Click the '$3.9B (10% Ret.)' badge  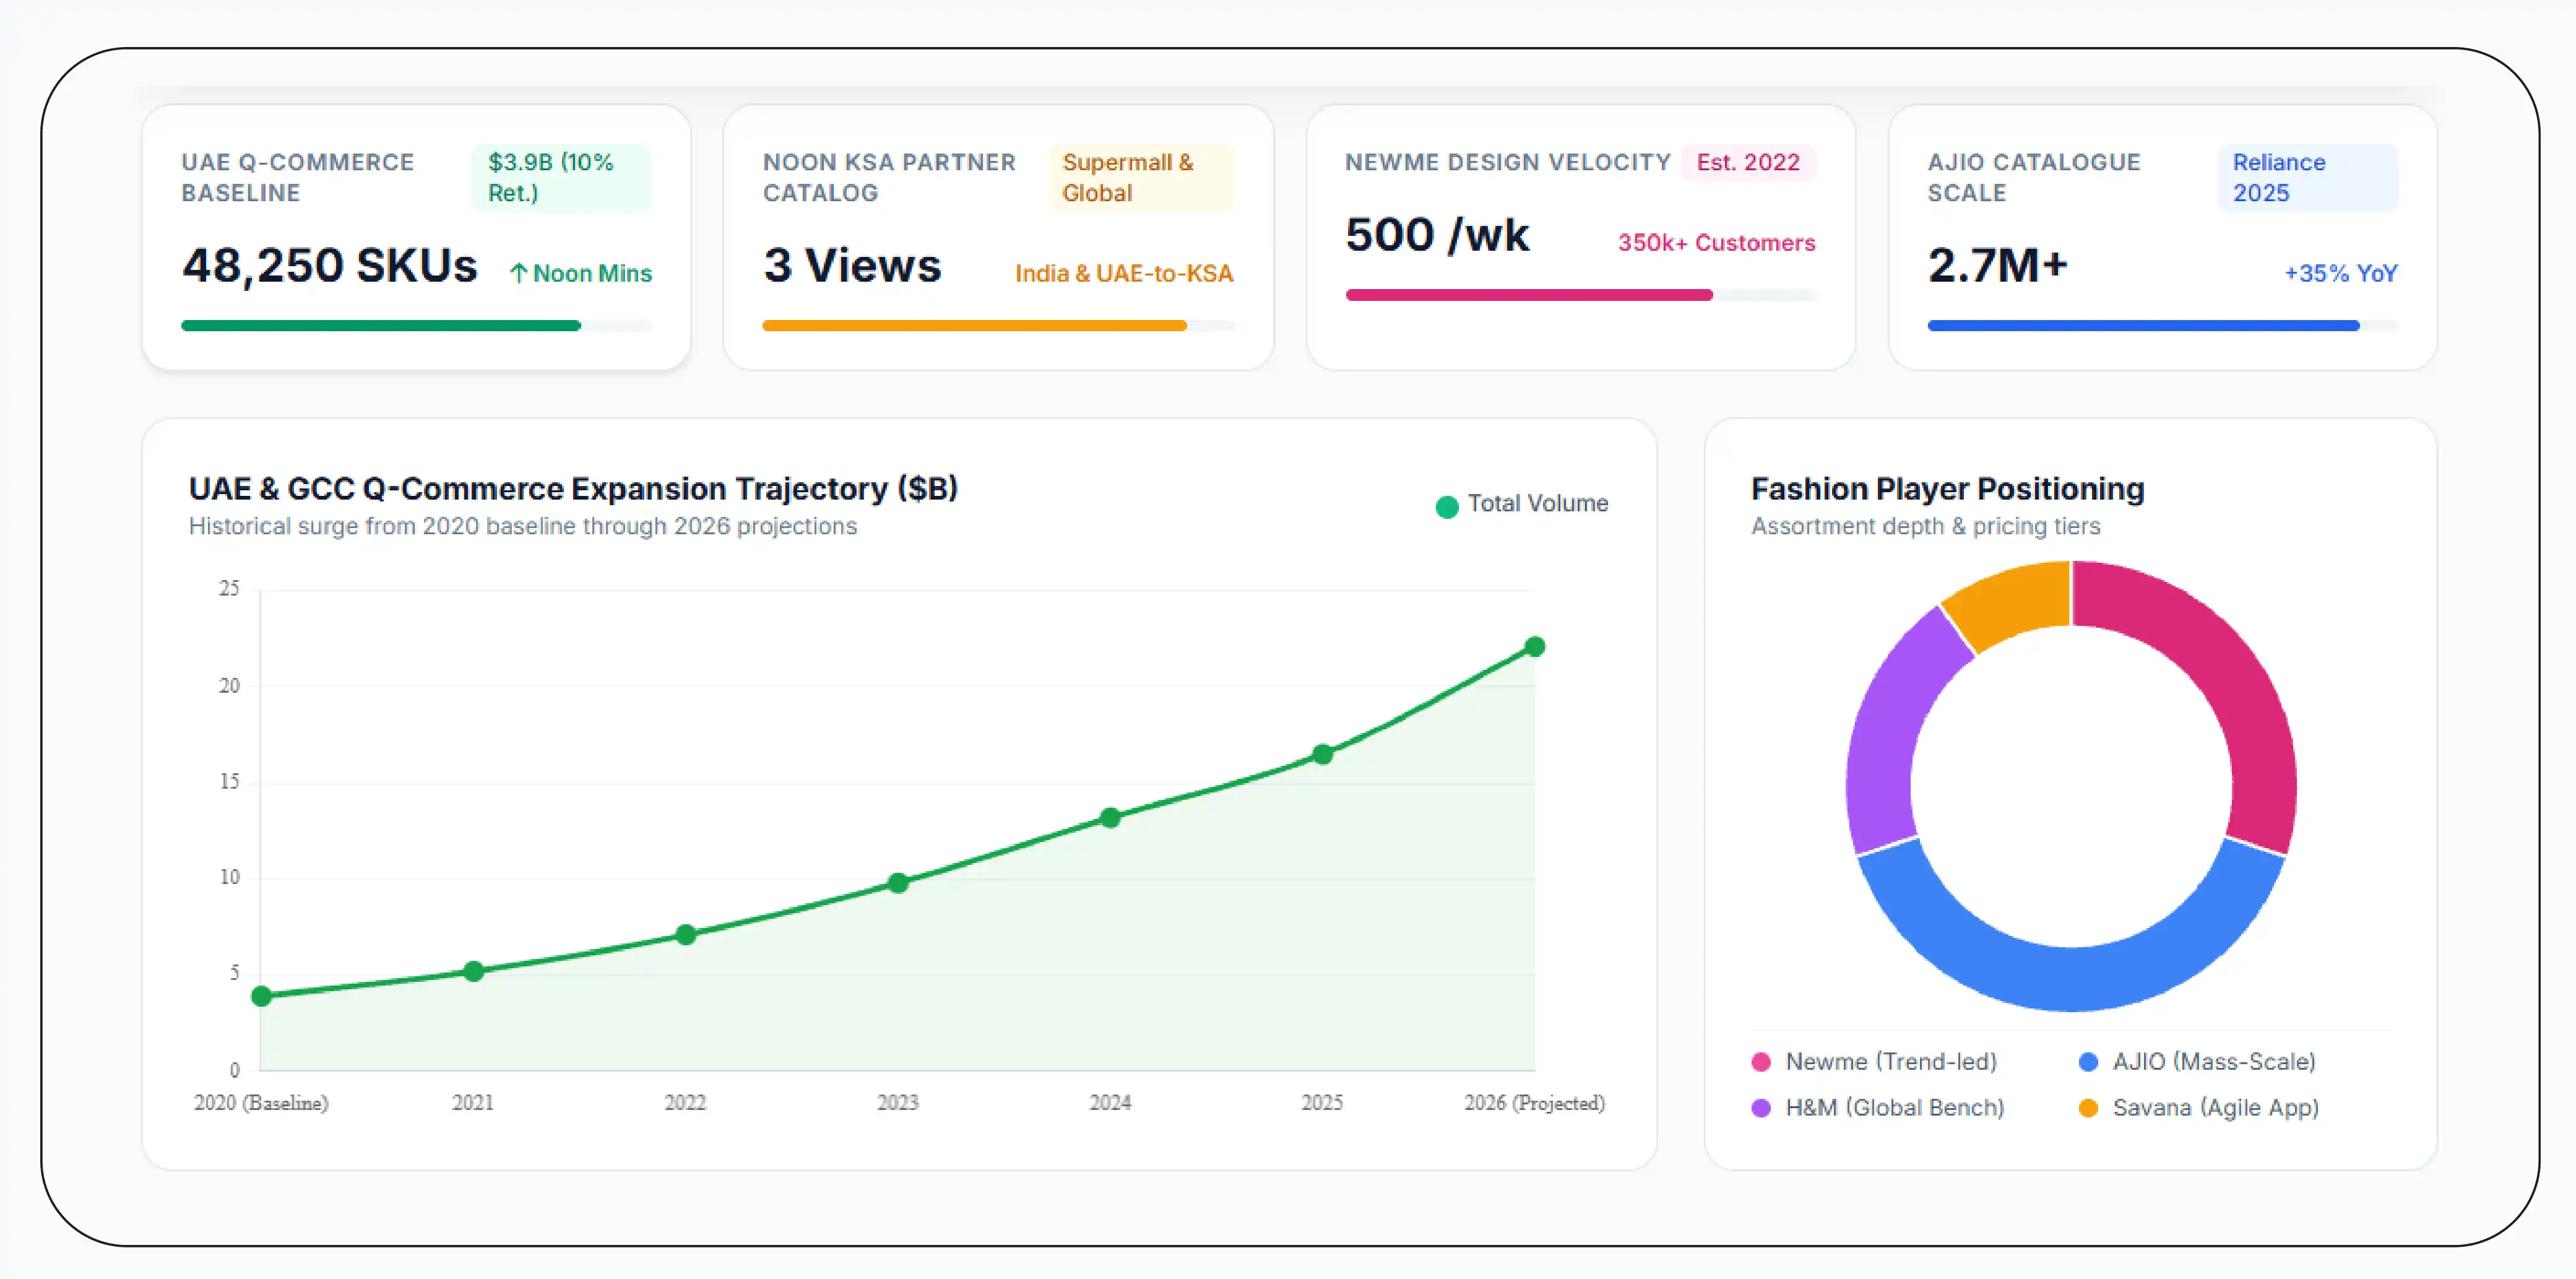(x=561, y=177)
